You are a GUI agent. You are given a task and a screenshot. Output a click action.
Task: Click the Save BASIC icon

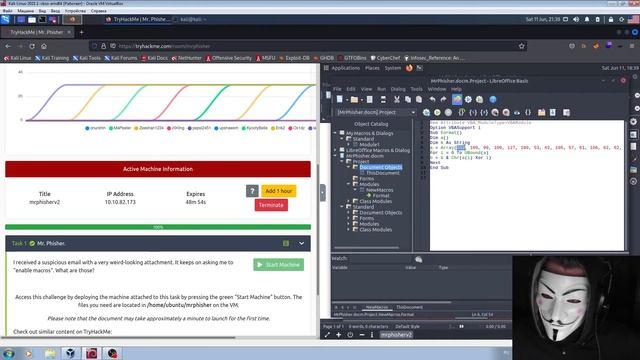(x=553, y=112)
